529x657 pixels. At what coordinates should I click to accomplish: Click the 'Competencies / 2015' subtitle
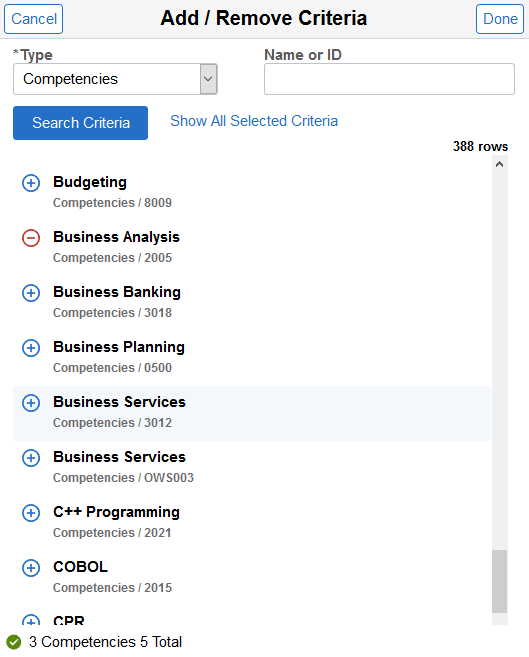(112, 587)
